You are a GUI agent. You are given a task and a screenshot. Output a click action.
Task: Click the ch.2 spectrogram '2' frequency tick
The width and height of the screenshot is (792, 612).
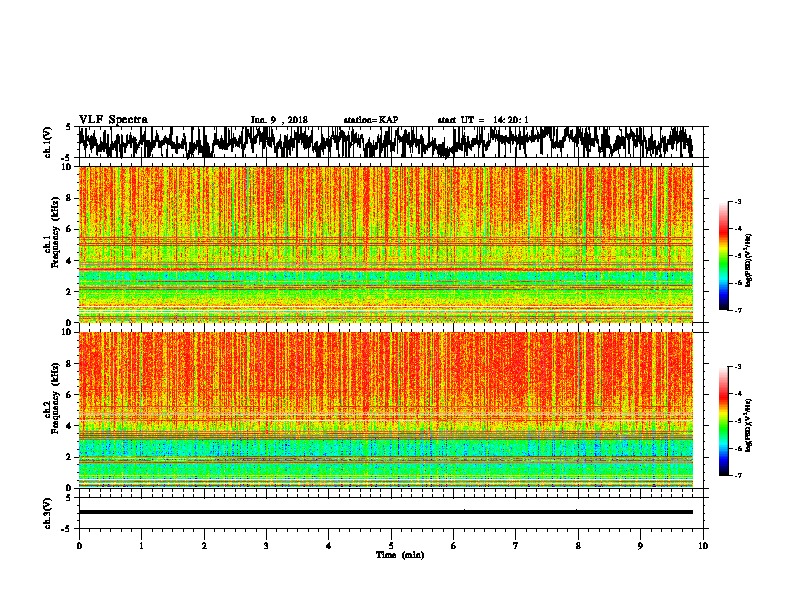coord(70,457)
